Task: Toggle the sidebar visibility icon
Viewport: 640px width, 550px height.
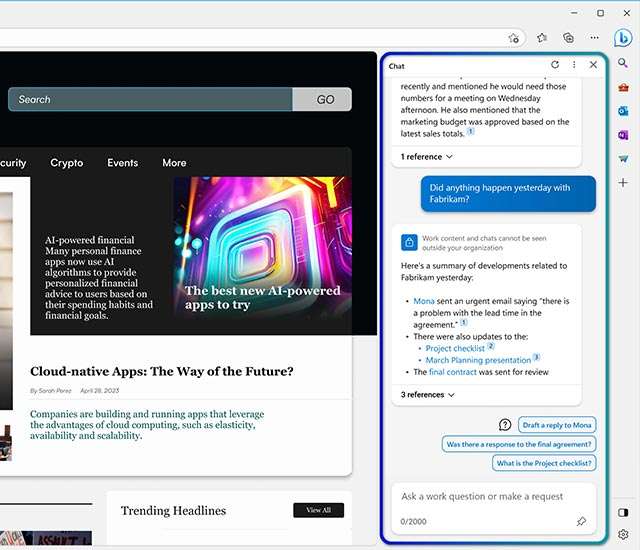Action: [x=623, y=511]
